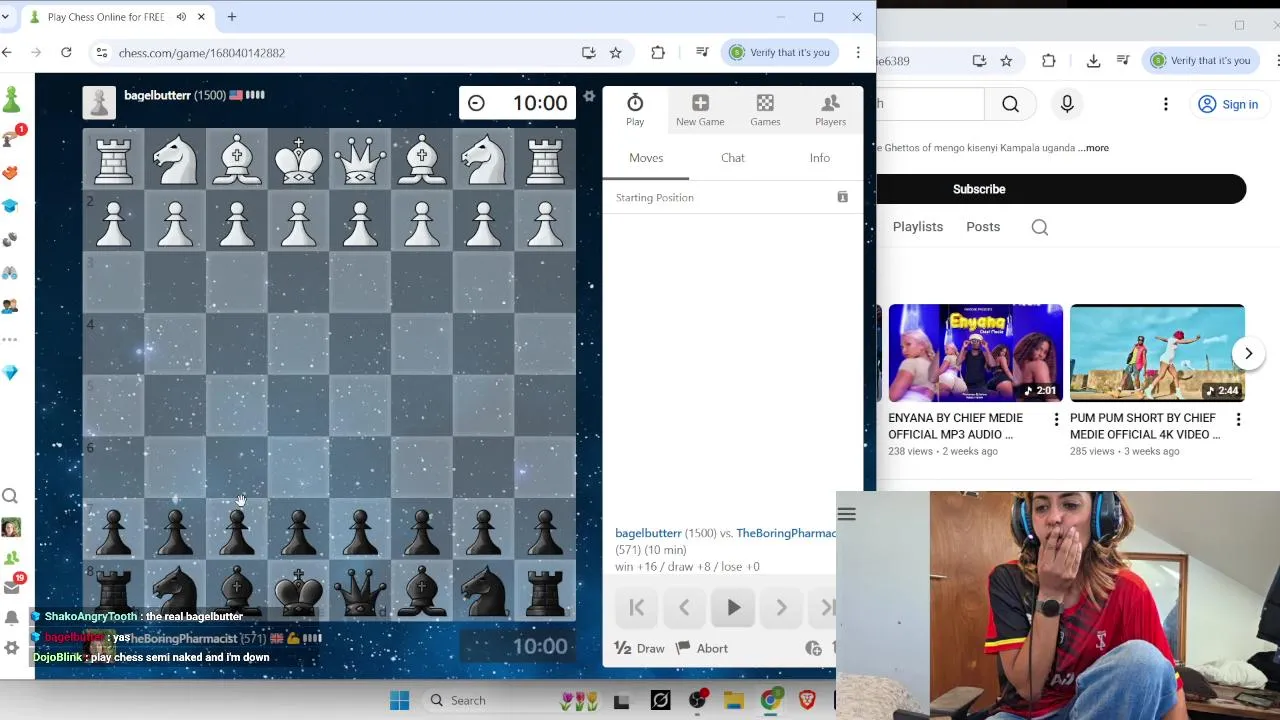This screenshot has width=1280, height=720.
Task: Click the play moves button
Action: pyautogui.click(x=733, y=607)
